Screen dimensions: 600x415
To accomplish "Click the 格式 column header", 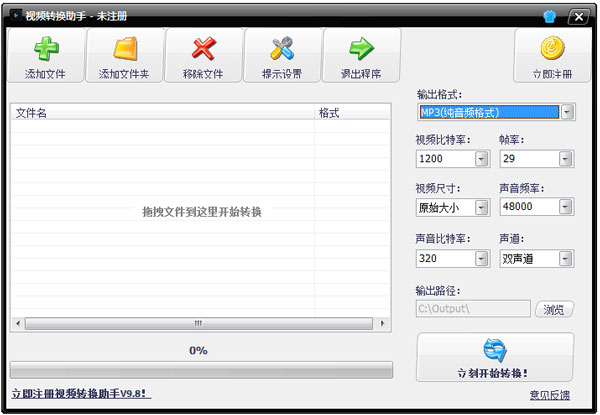I will point(352,113).
